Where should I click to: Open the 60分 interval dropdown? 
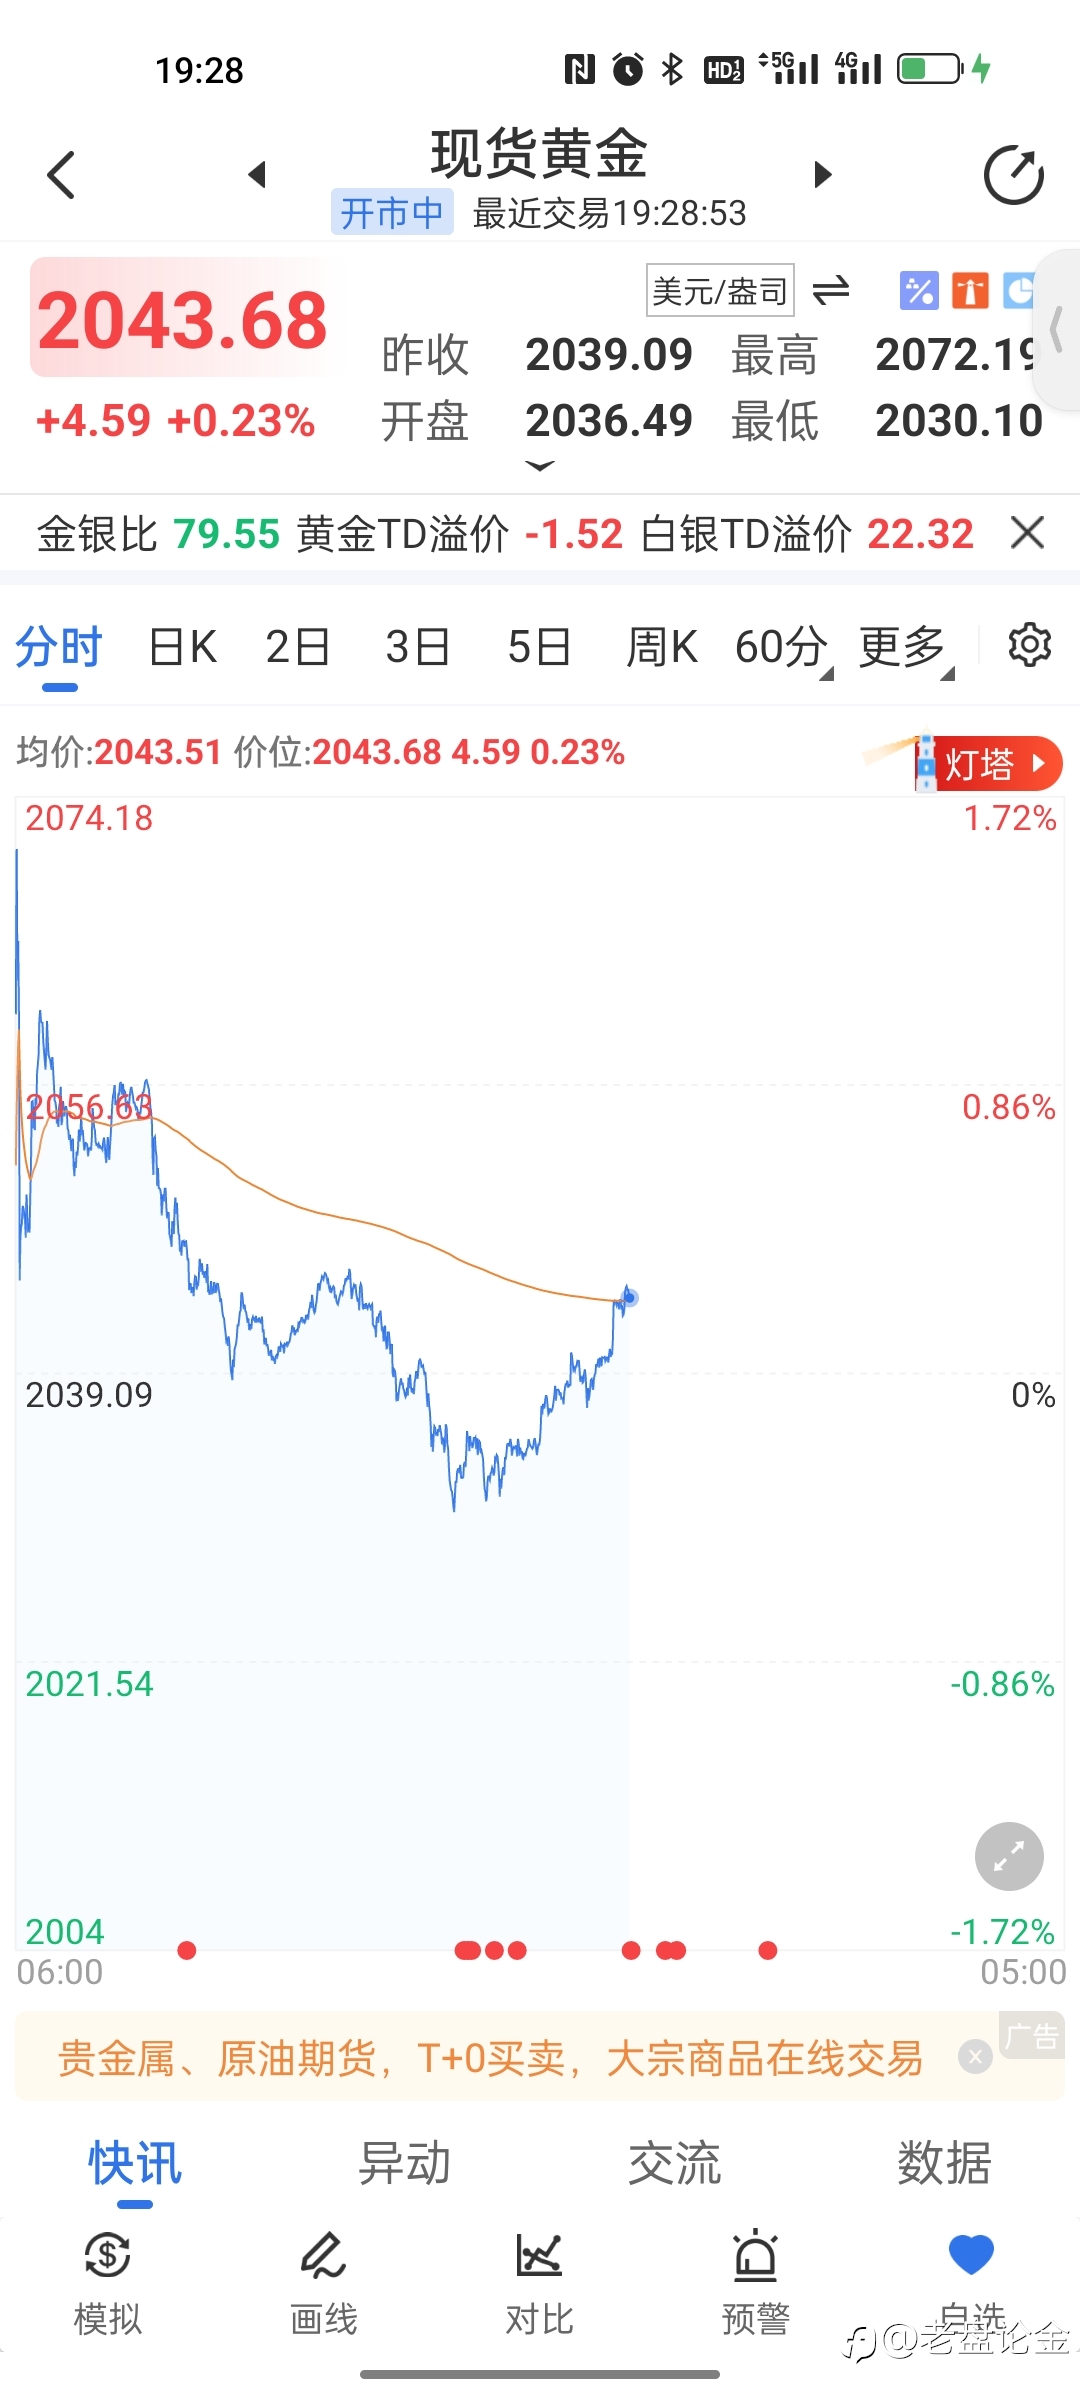click(784, 648)
